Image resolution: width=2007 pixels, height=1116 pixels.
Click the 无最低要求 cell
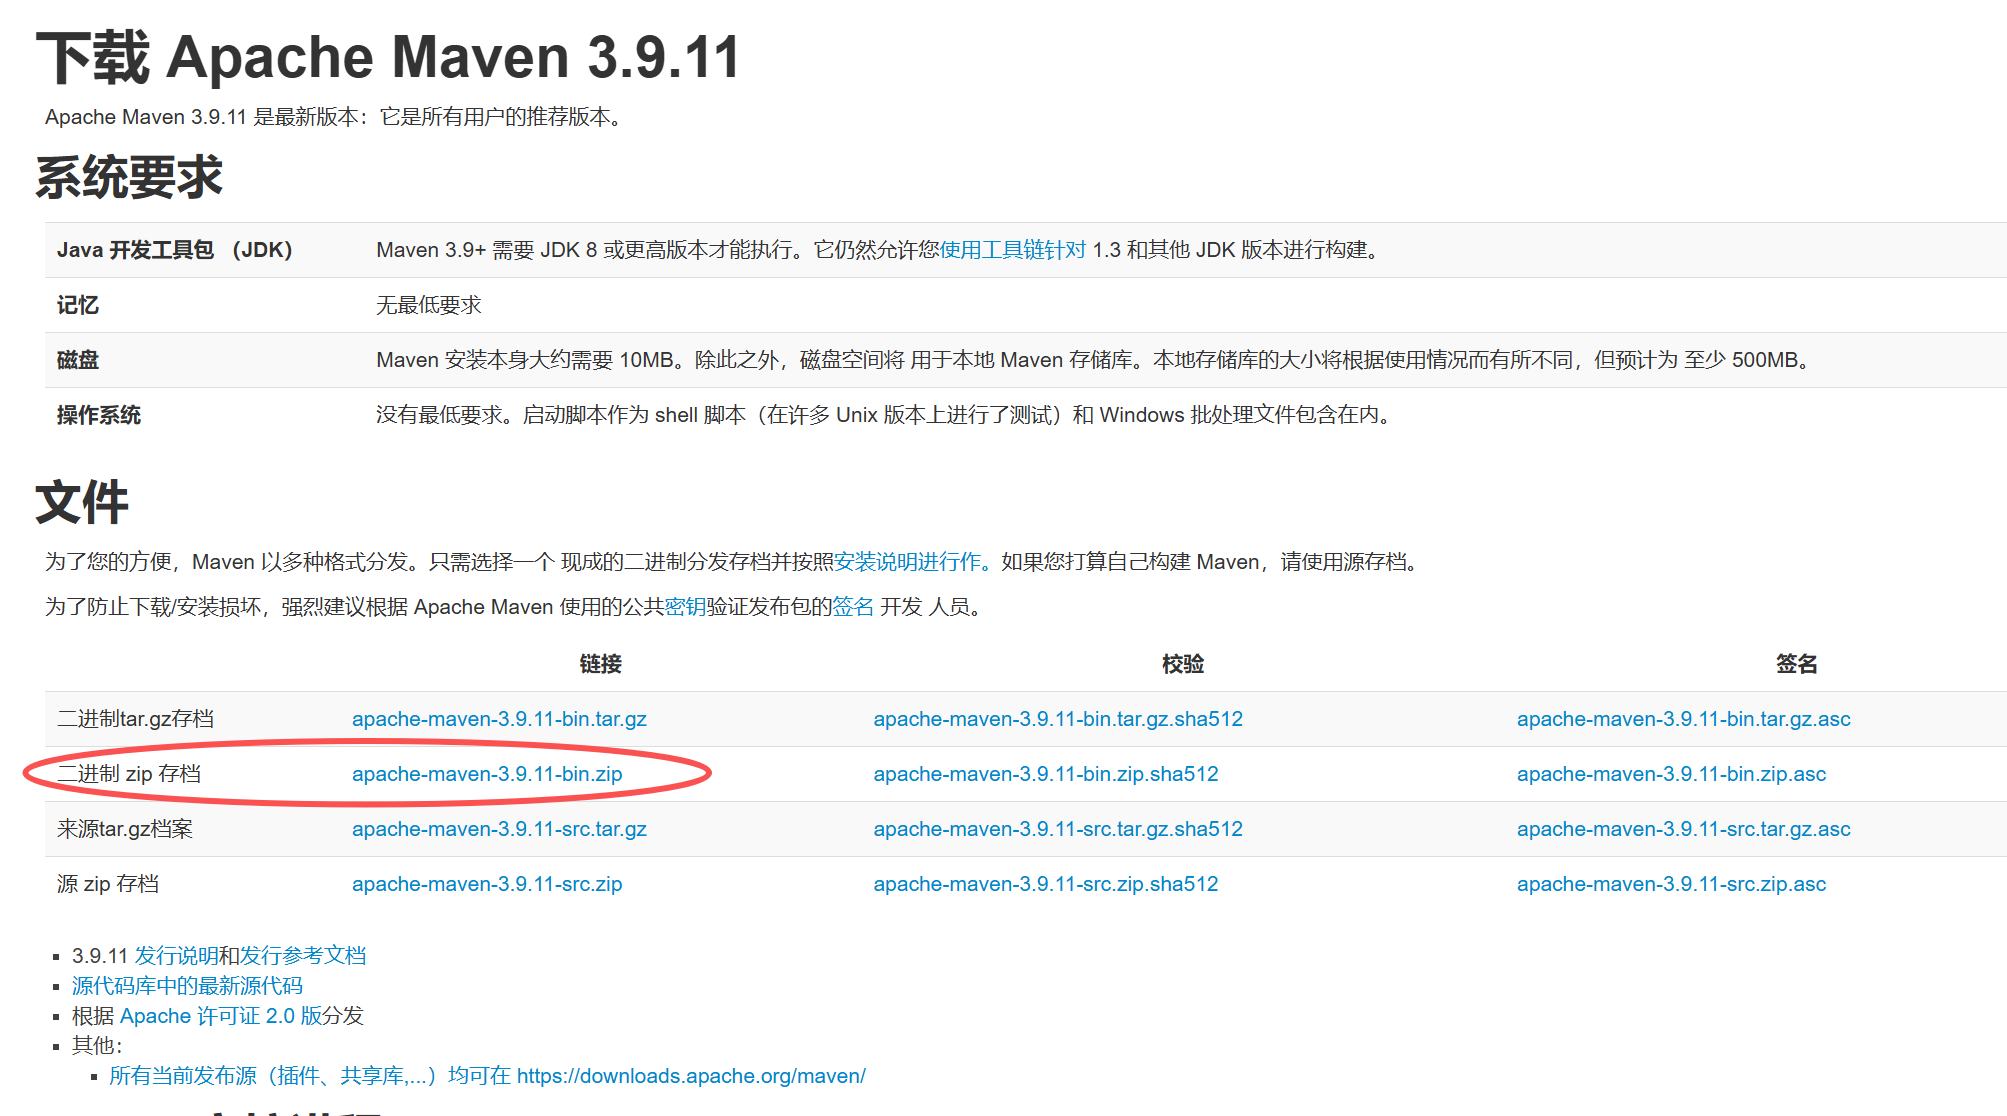coord(429,305)
